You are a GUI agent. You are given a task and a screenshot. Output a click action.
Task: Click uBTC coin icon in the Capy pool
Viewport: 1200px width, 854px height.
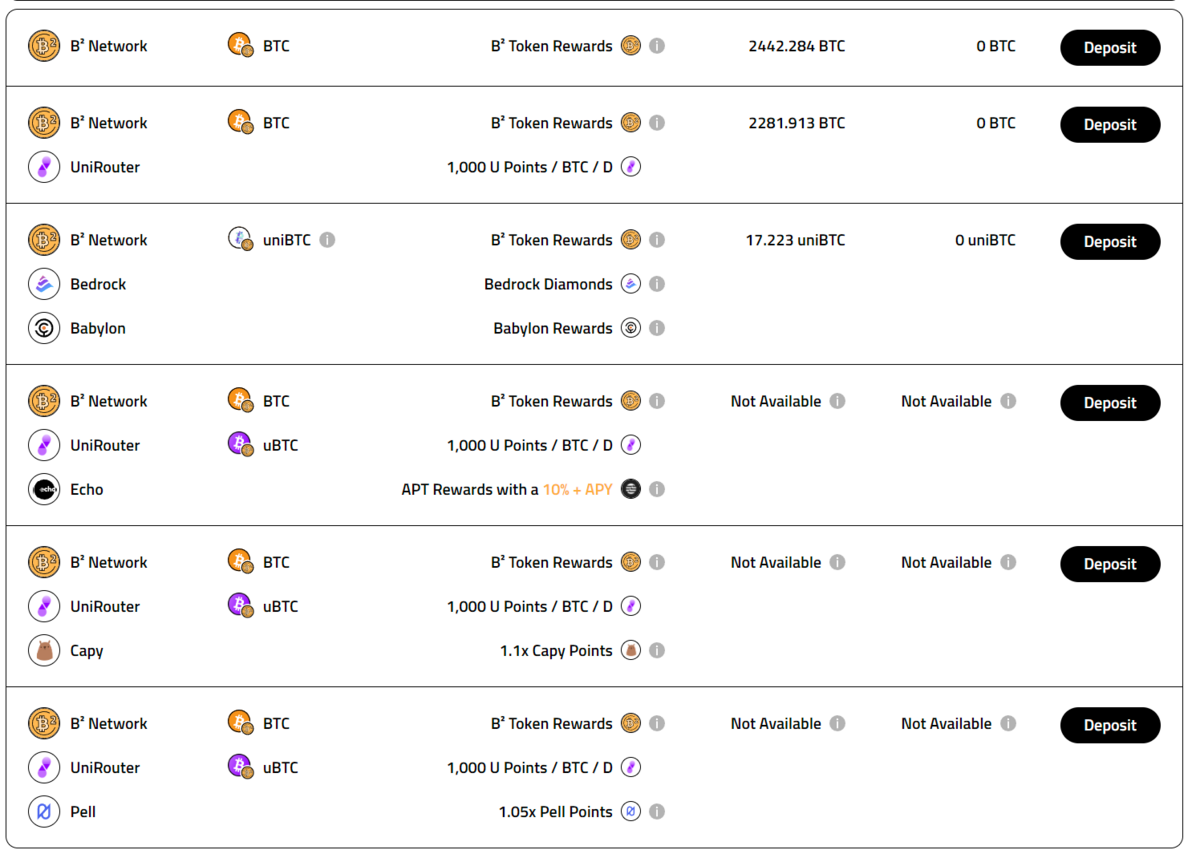click(241, 606)
